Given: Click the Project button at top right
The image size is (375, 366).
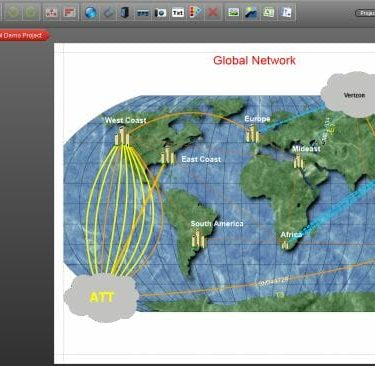Looking at the screenshot, I should [365, 13].
